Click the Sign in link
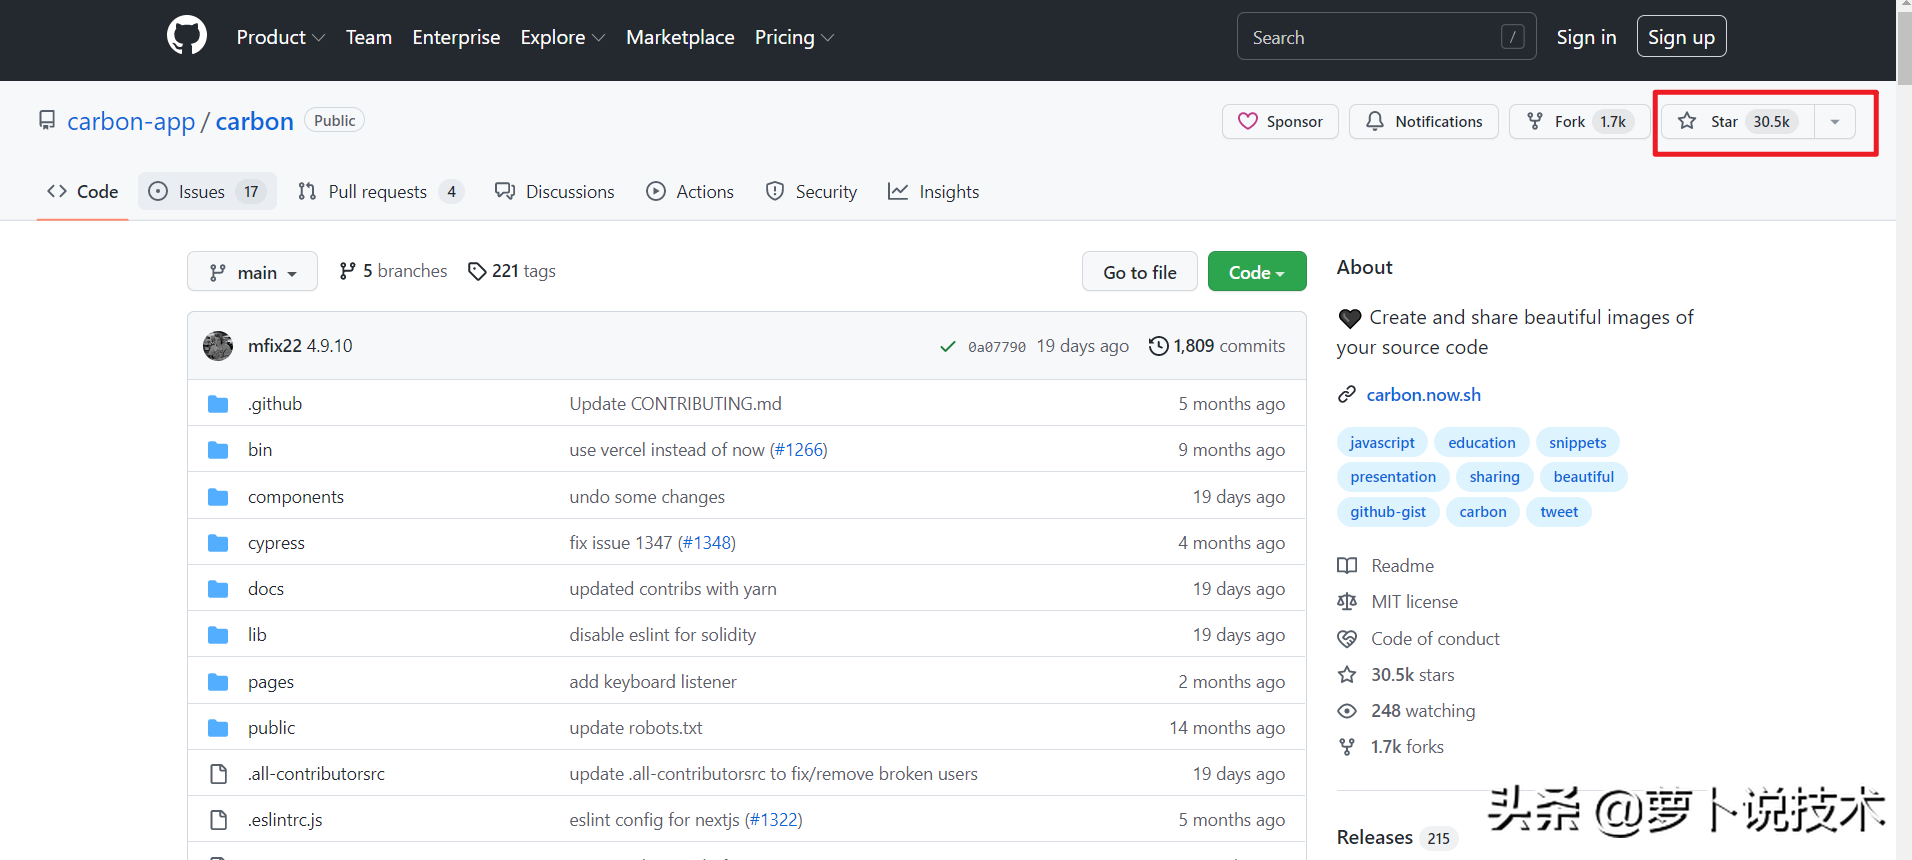1912x860 pixels. click(1586, 37)
